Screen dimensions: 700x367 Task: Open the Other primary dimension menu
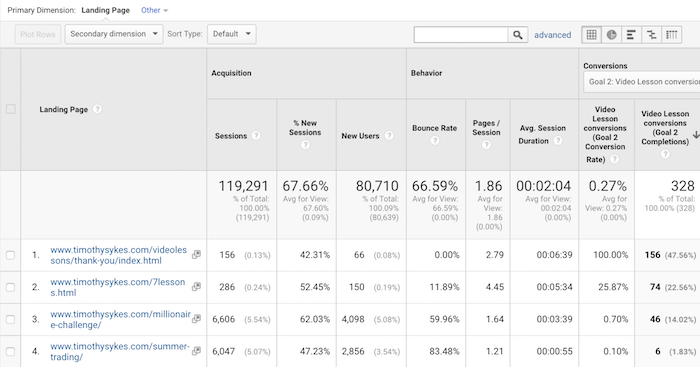click(x=154, y=10)
